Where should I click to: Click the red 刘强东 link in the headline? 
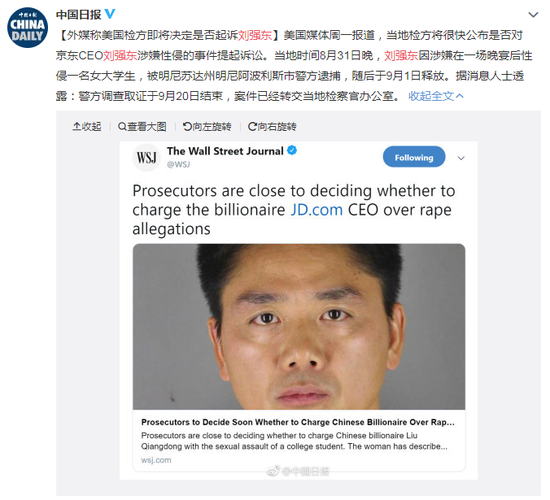(x=255, y=35)
